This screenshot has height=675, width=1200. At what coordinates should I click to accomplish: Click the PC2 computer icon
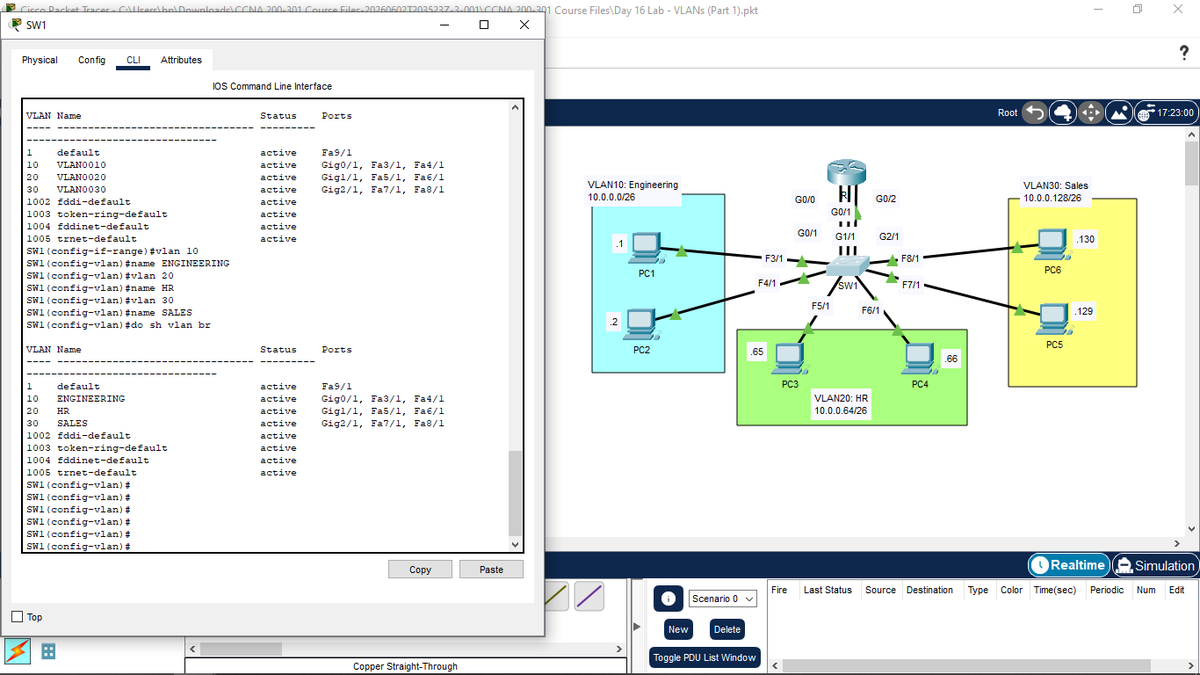coord(641,324)
